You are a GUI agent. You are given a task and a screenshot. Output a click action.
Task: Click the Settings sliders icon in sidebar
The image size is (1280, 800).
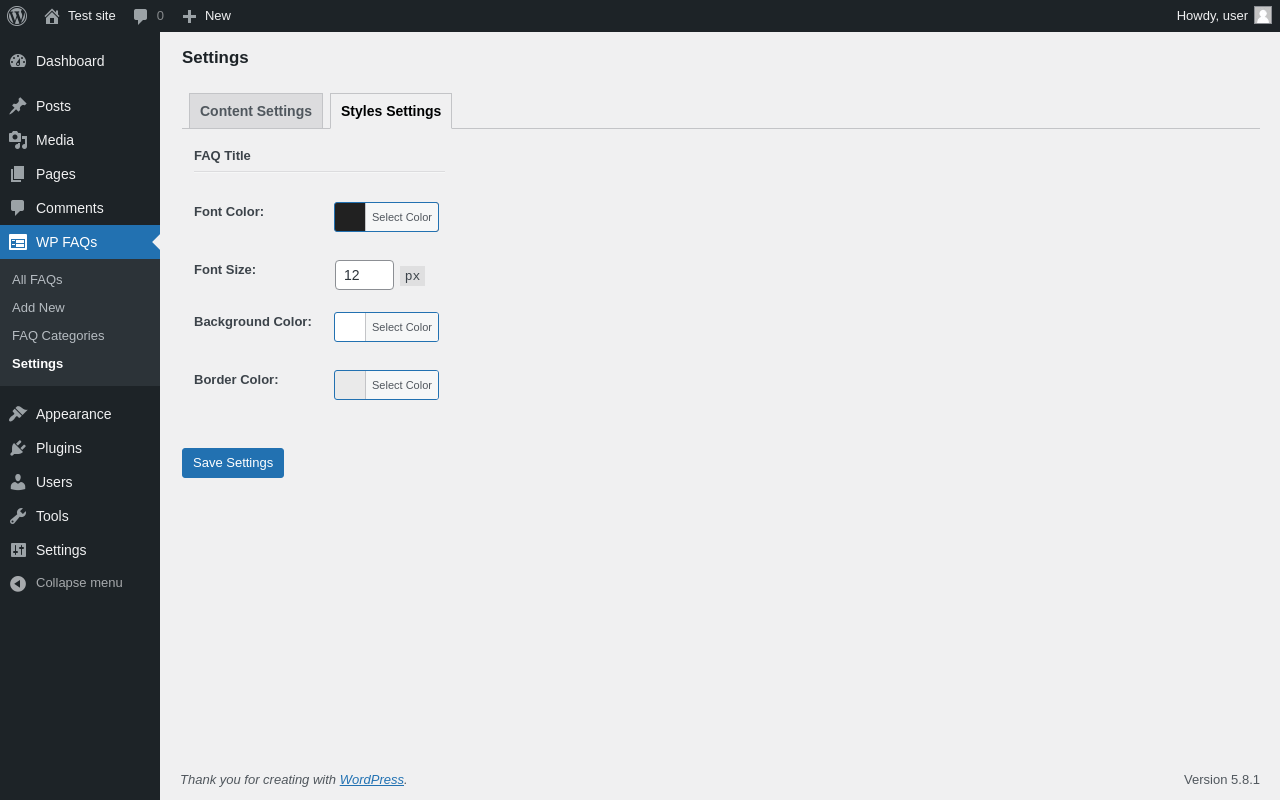tap(18, 550)
